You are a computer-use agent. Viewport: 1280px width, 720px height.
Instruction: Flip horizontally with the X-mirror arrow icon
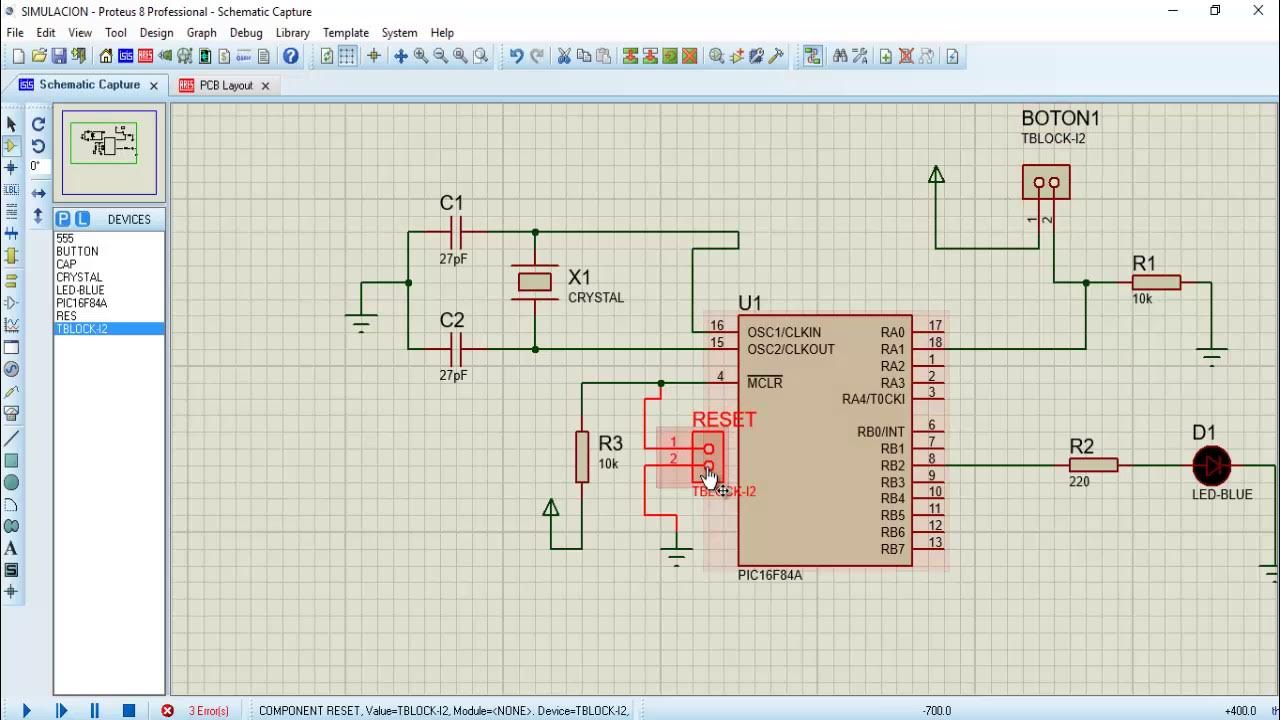38,193
